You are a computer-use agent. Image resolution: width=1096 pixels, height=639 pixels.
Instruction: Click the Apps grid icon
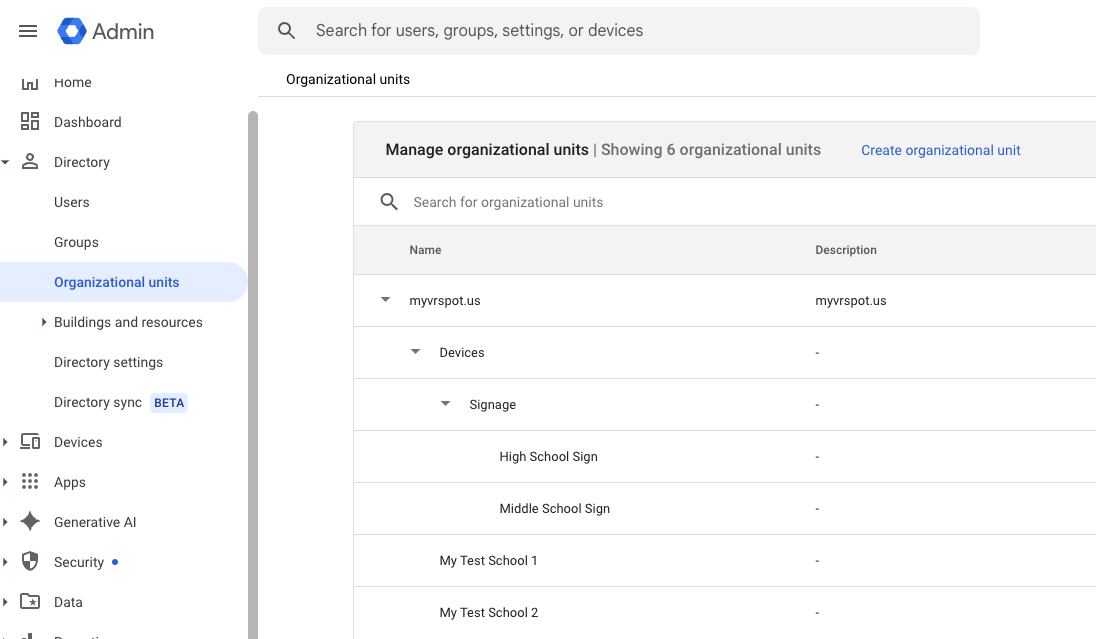(x=30, y=482)
